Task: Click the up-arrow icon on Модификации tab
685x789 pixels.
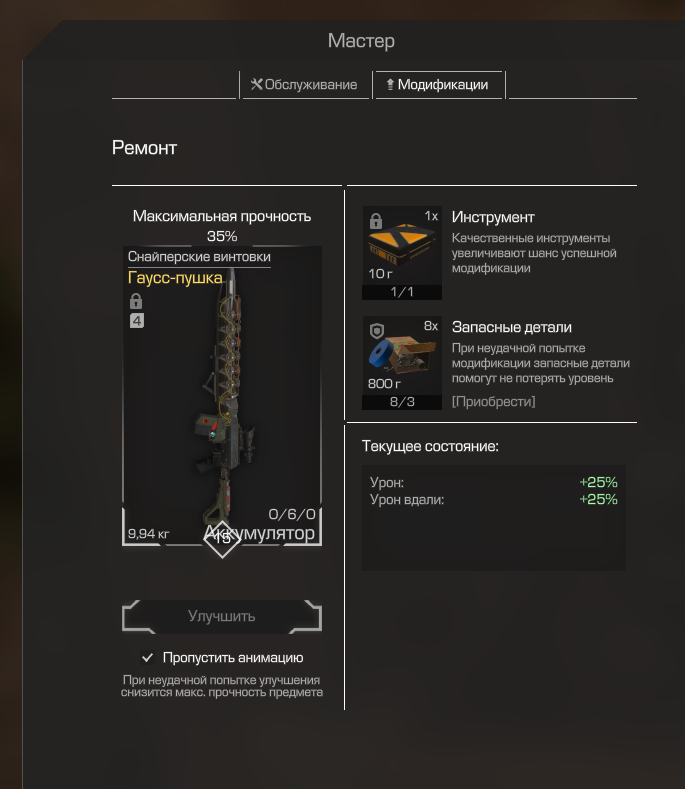Action: [390, 84]
